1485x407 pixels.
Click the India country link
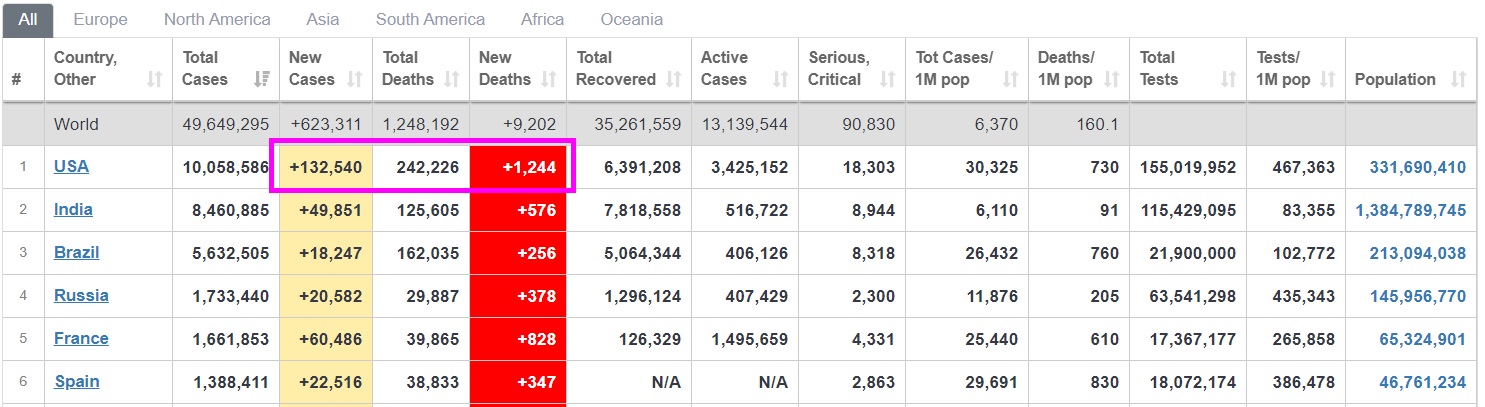73,209
